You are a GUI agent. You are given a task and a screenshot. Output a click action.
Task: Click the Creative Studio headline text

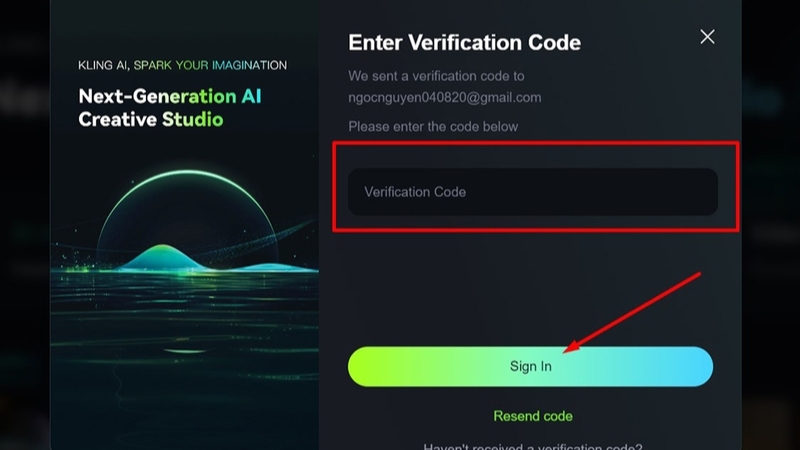pyautogui.click(x=150, y=120)
